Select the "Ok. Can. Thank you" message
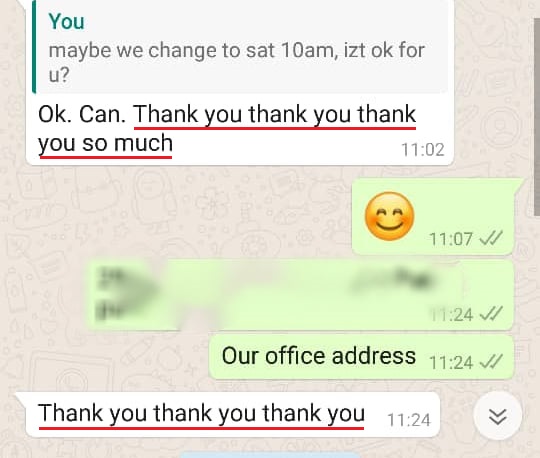The height and width of the screenshot is (458, 540). [240, 83]
